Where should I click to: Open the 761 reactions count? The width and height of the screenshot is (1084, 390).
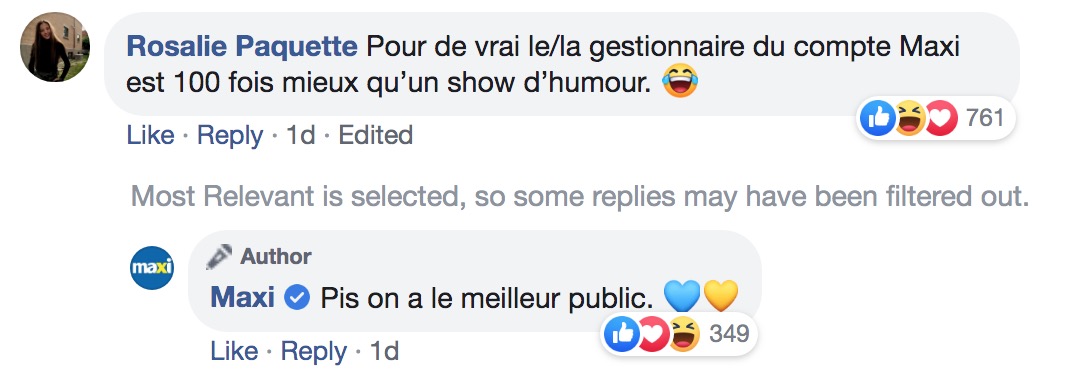point(984,118)
